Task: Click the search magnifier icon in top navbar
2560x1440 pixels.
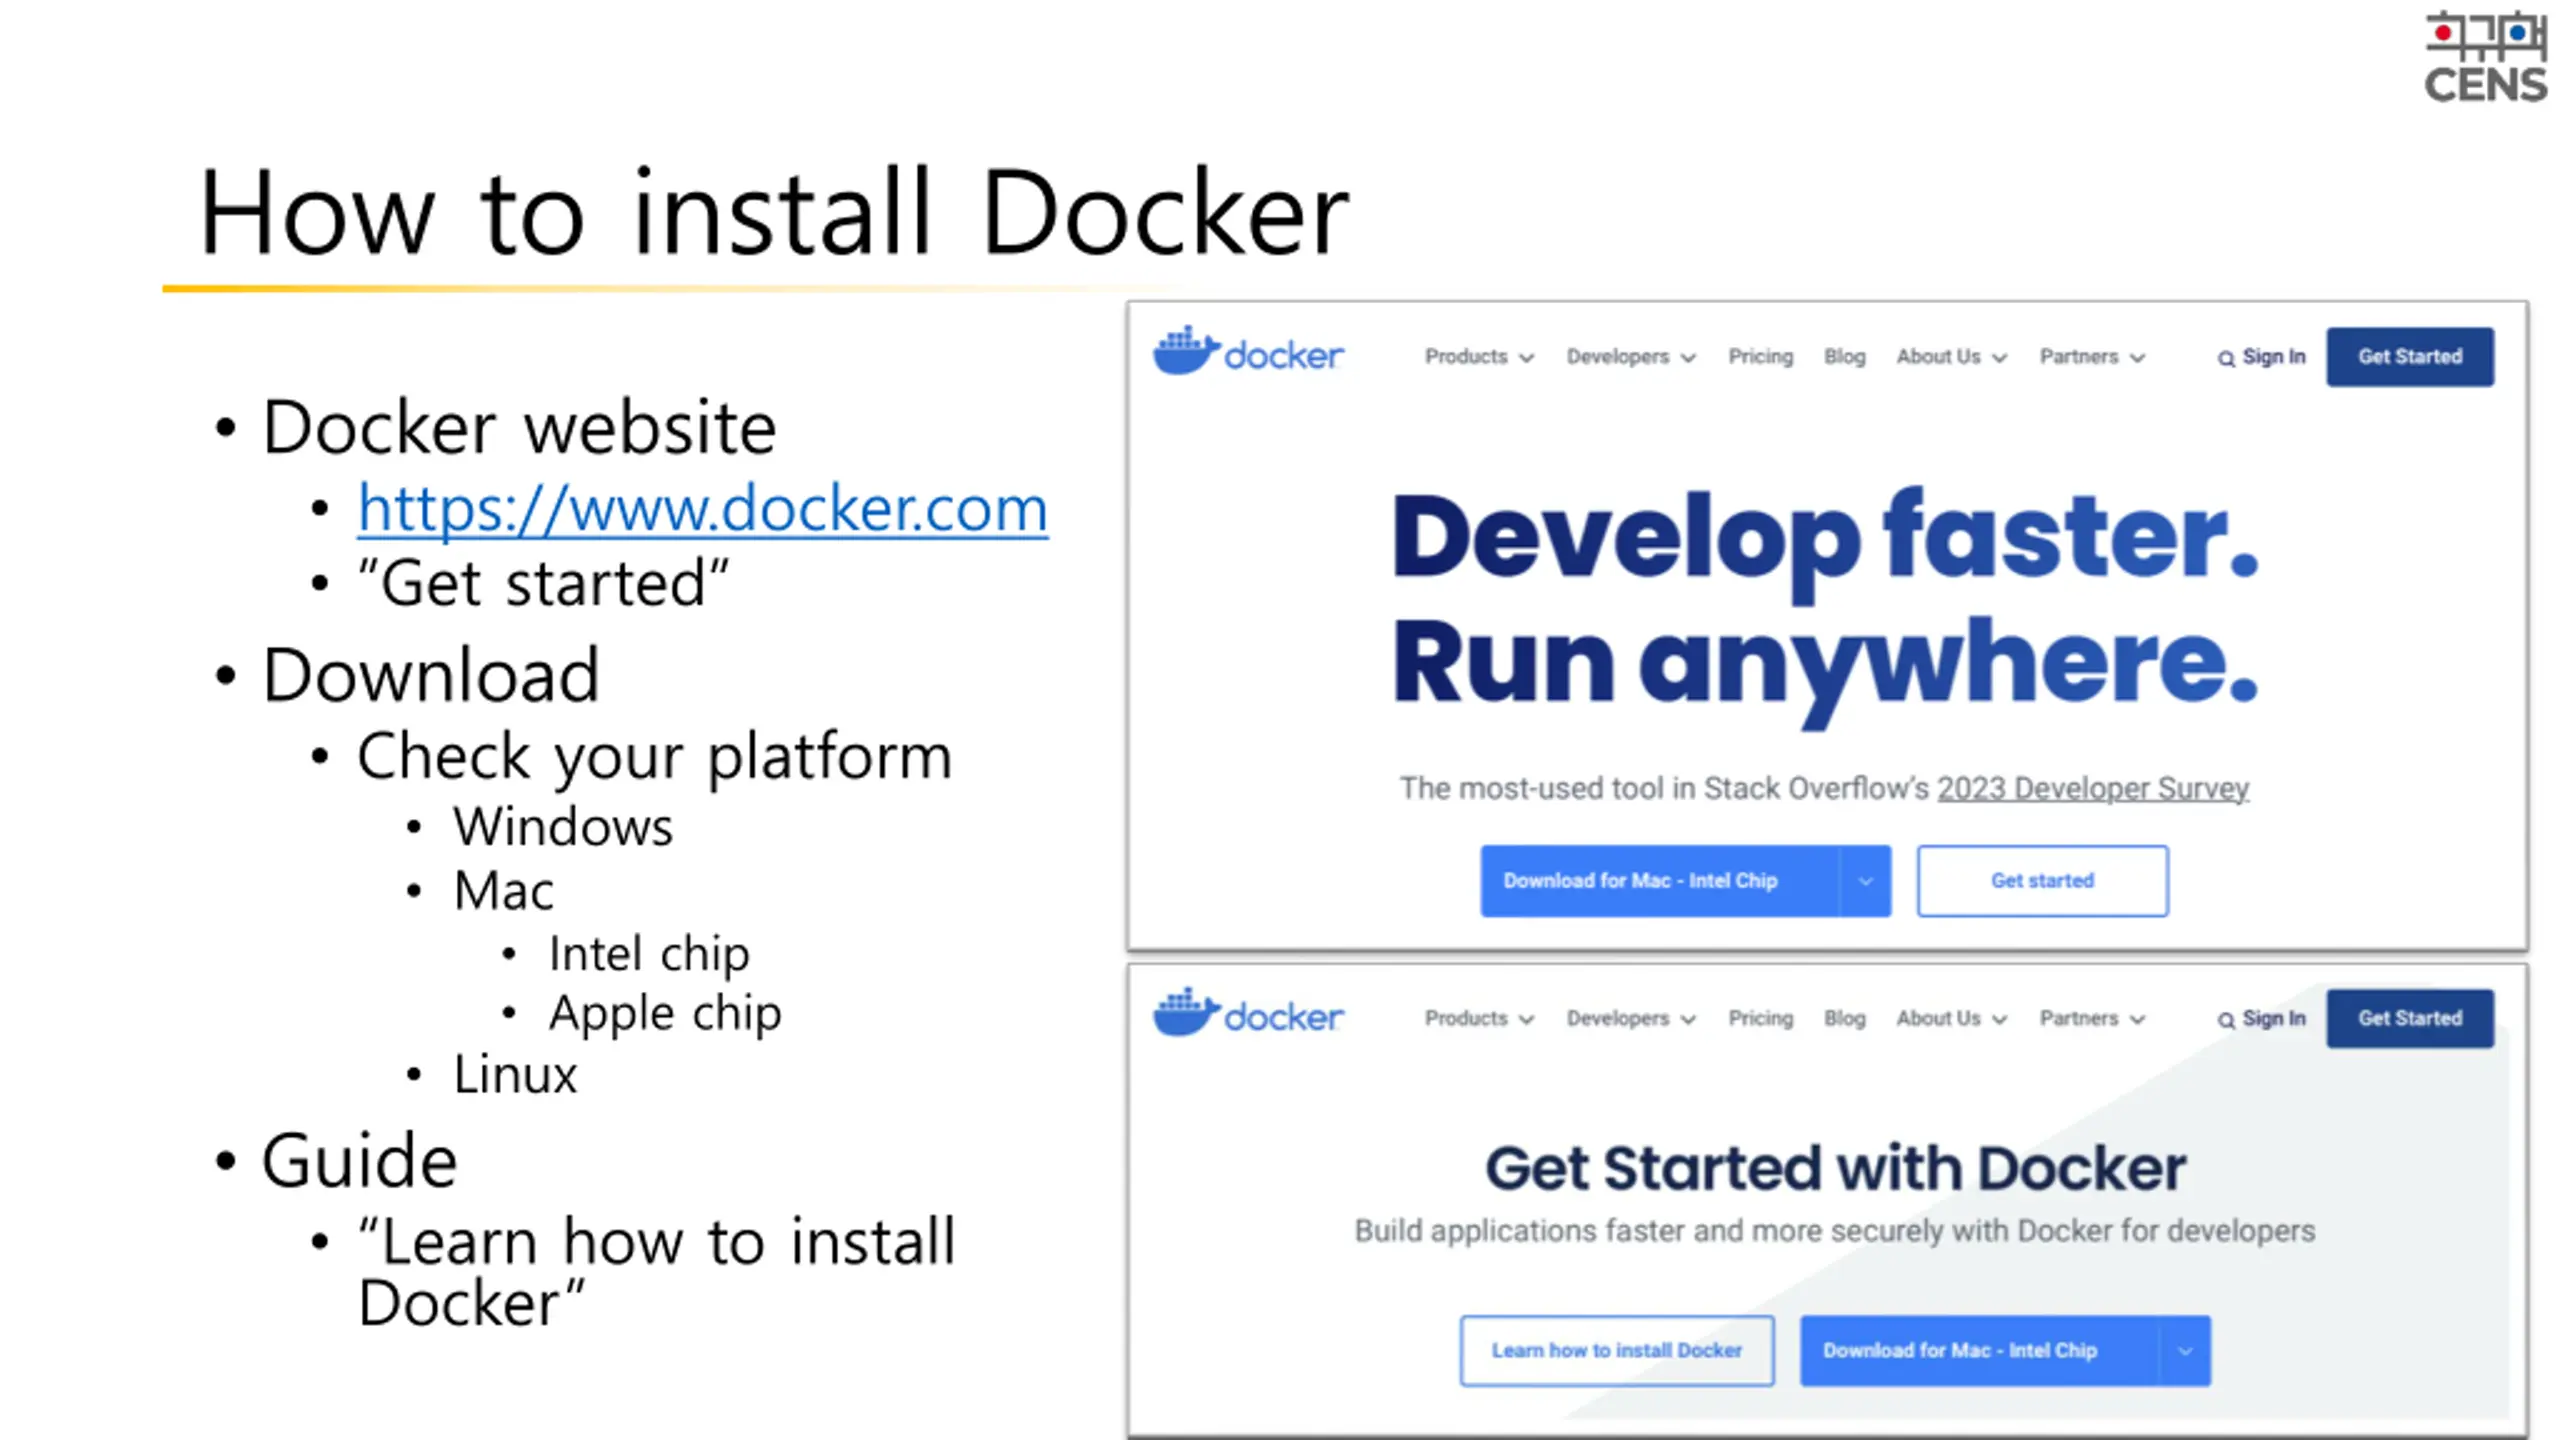Action: pos(2226,359)
